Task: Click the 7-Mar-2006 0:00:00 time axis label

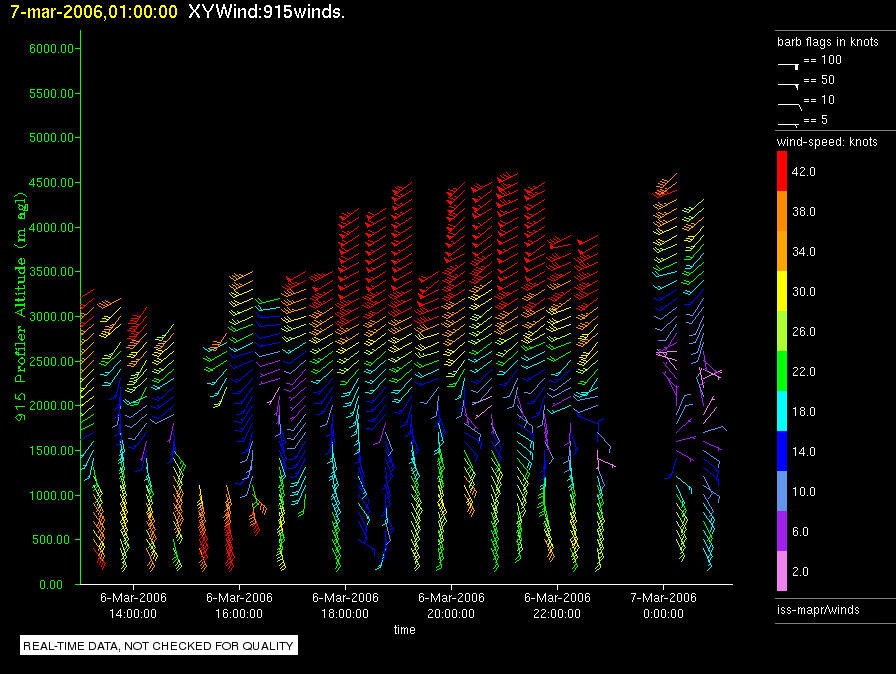Action: 663,605
